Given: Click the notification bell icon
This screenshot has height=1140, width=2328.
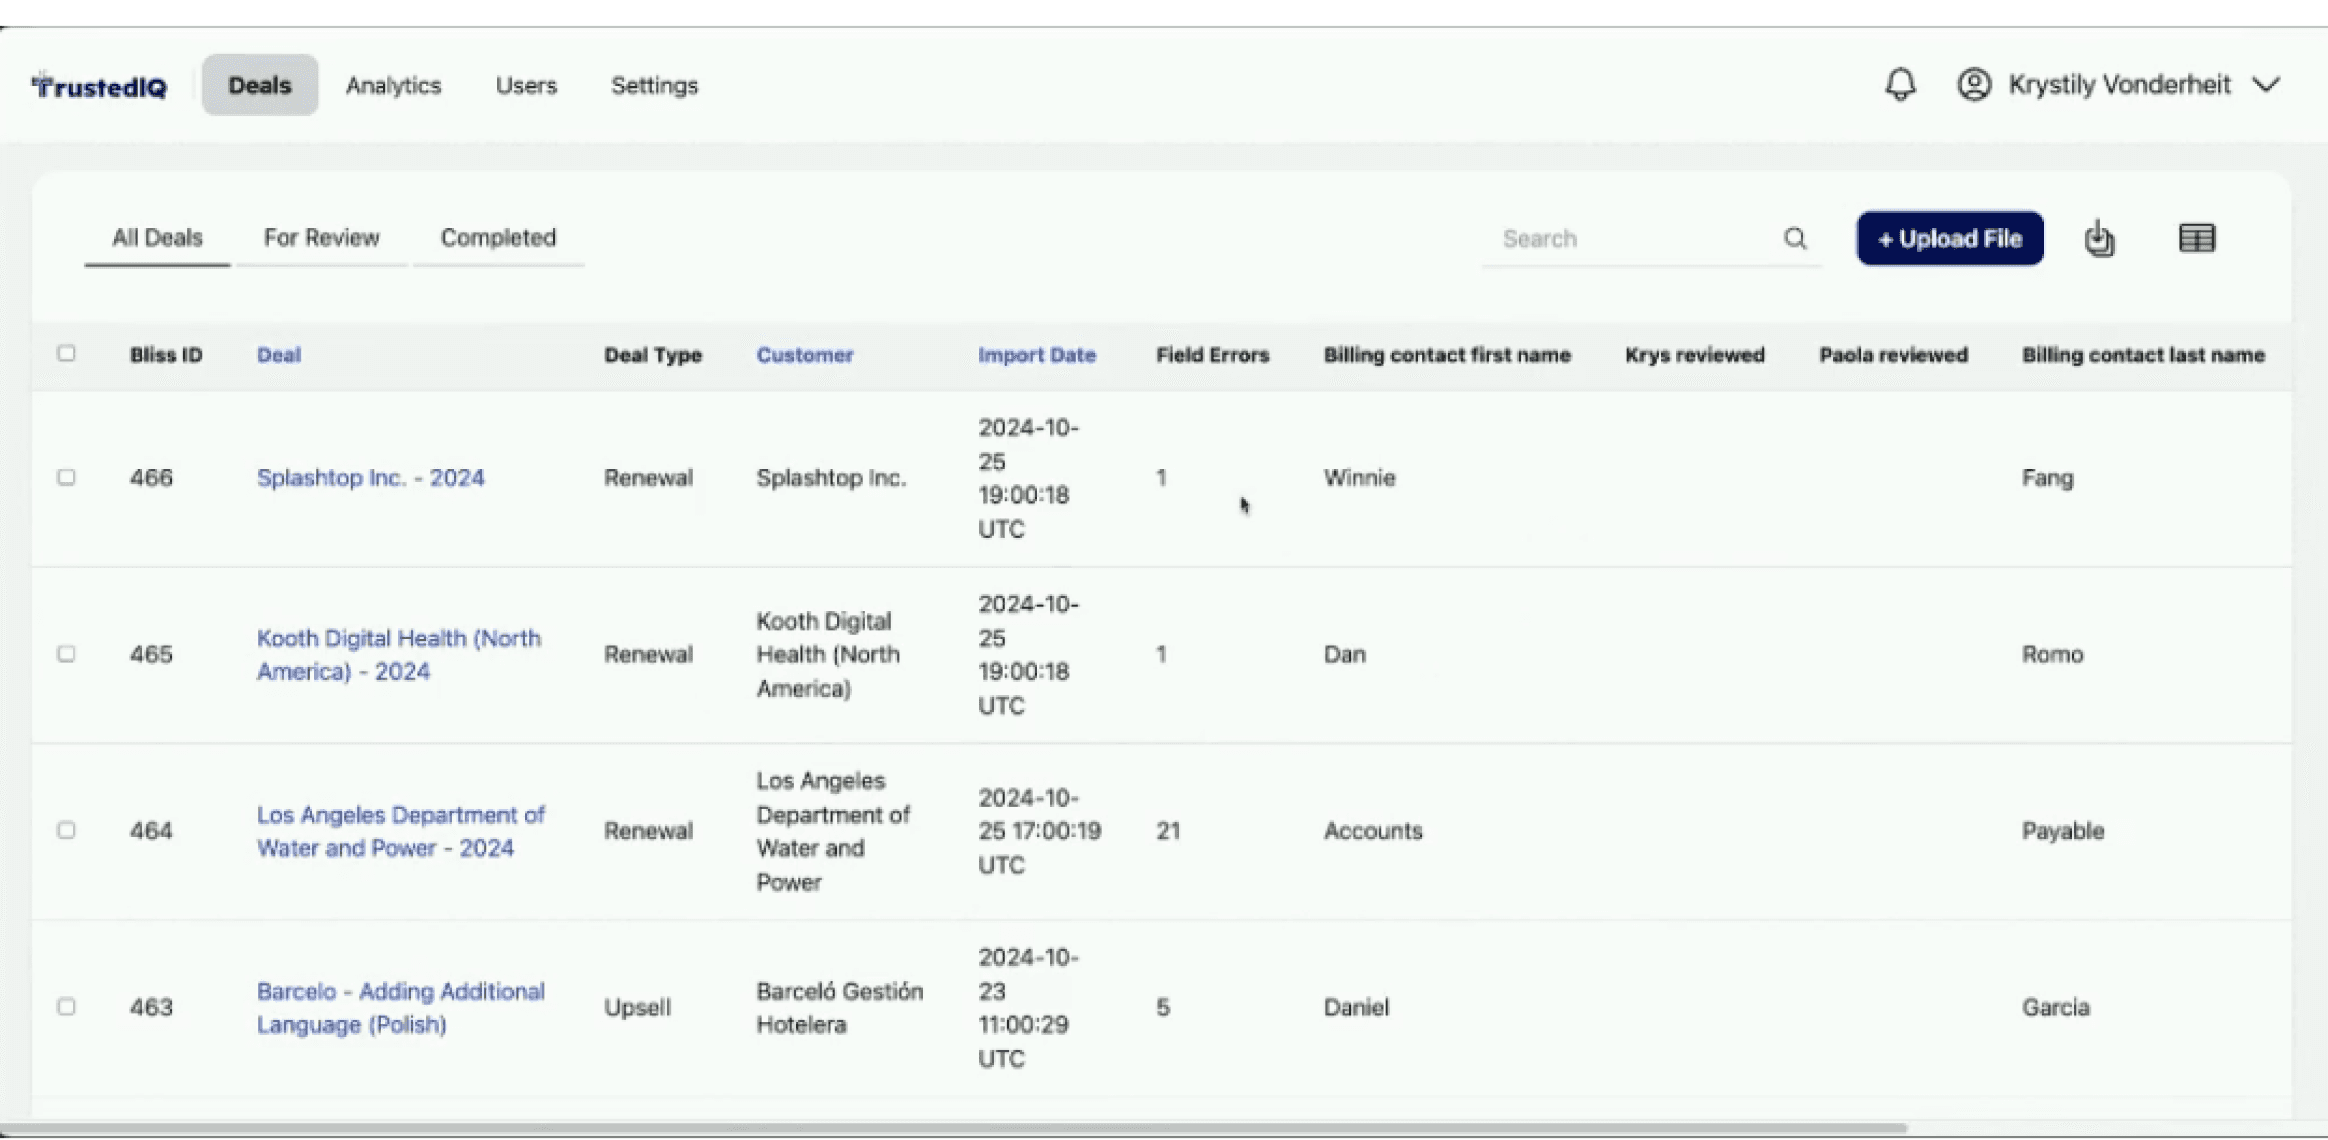Looking at the screenshot, I should pyautogui.click(x=1900, y=85).
